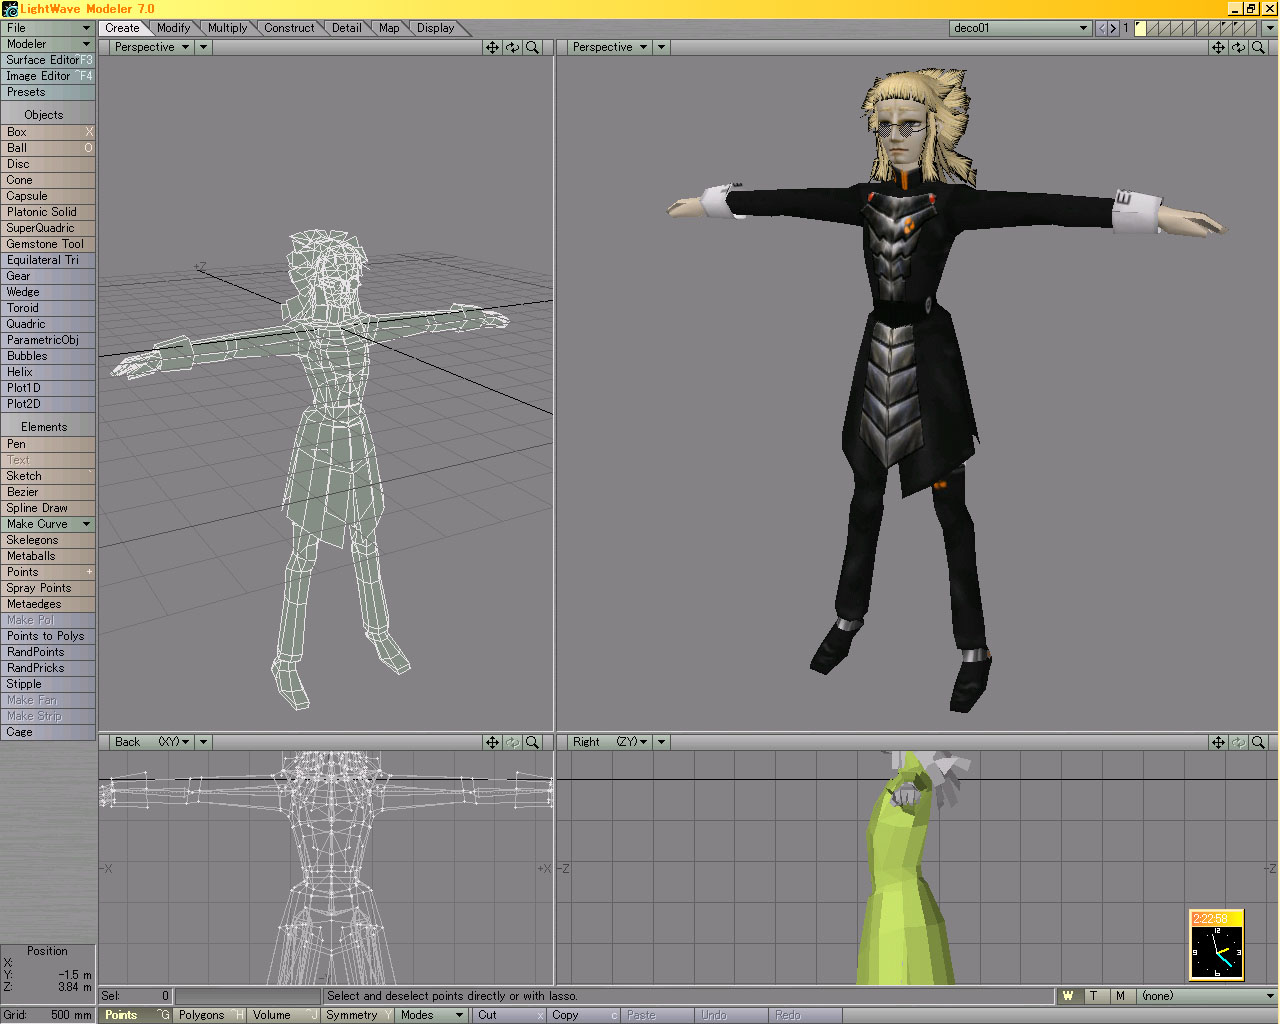The image size is (1280, 1024).
Task: Click the Presets button
Action: click(x=48, y=92)
